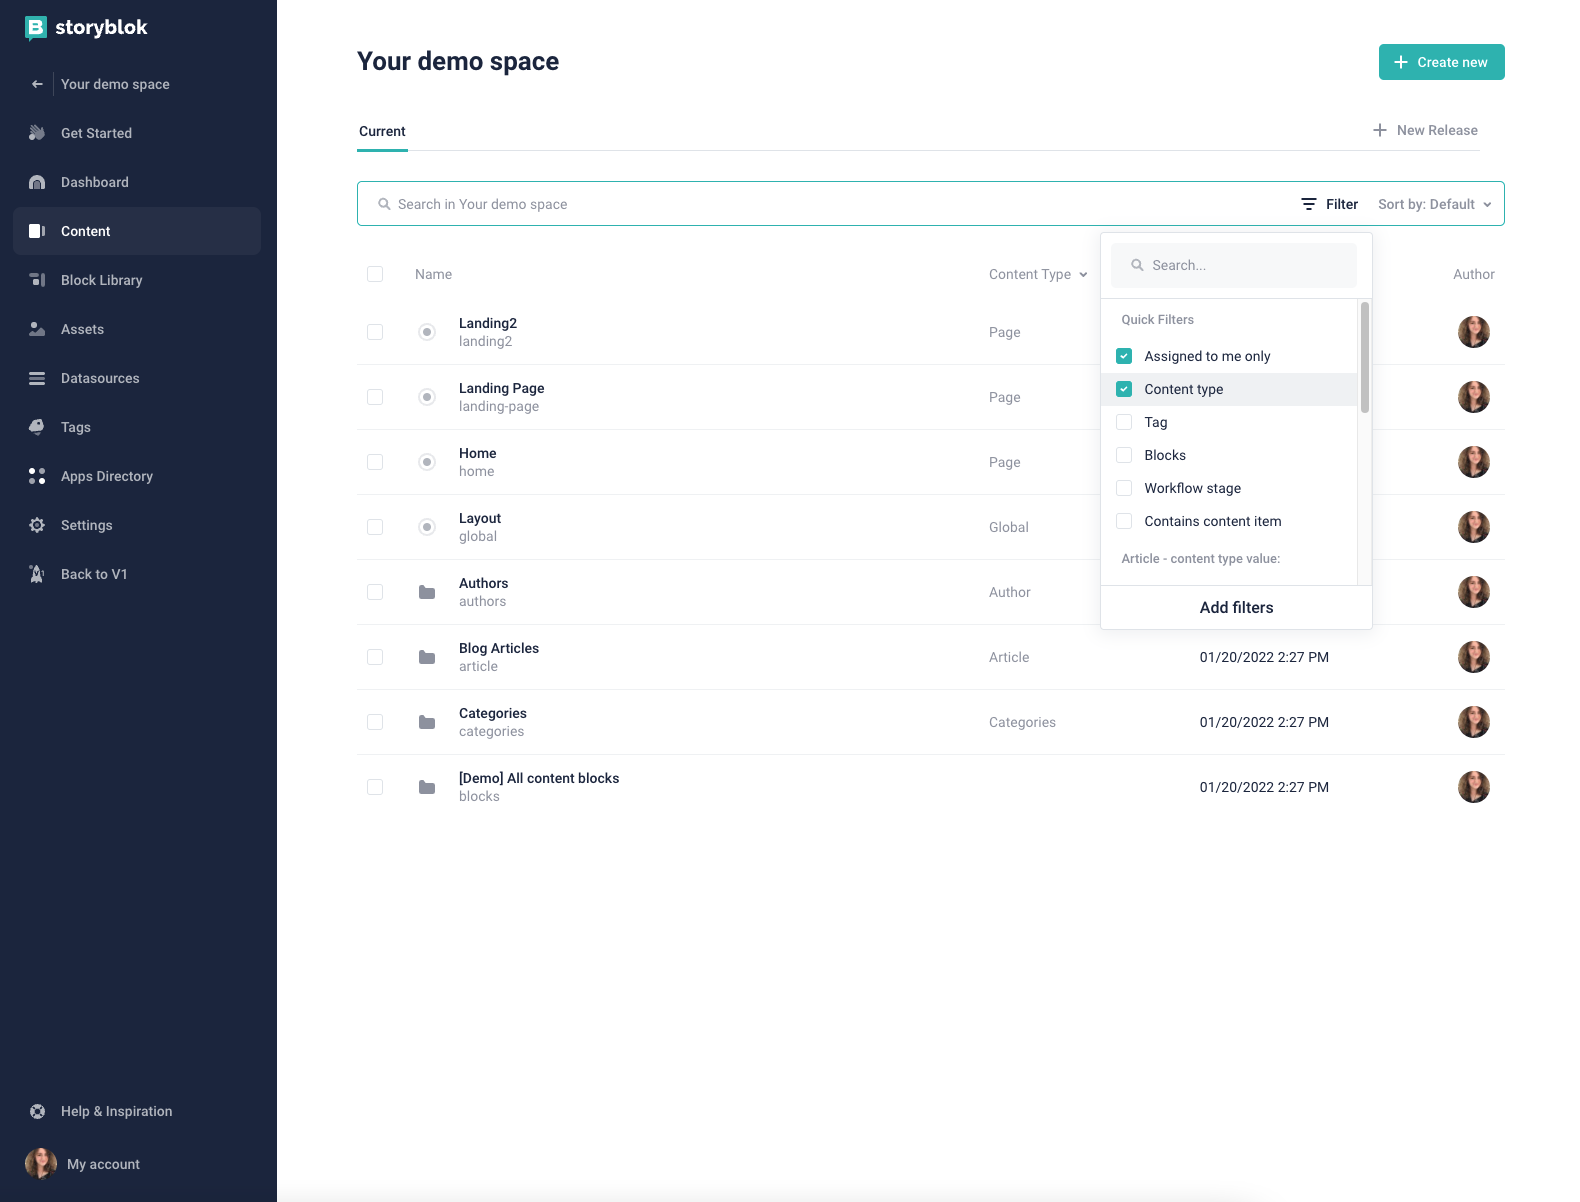This screenshot has width=1580, height=1202.
Task: Click the Apps Directory menu label
Action: pyautogui.click(x=107, y=476)
